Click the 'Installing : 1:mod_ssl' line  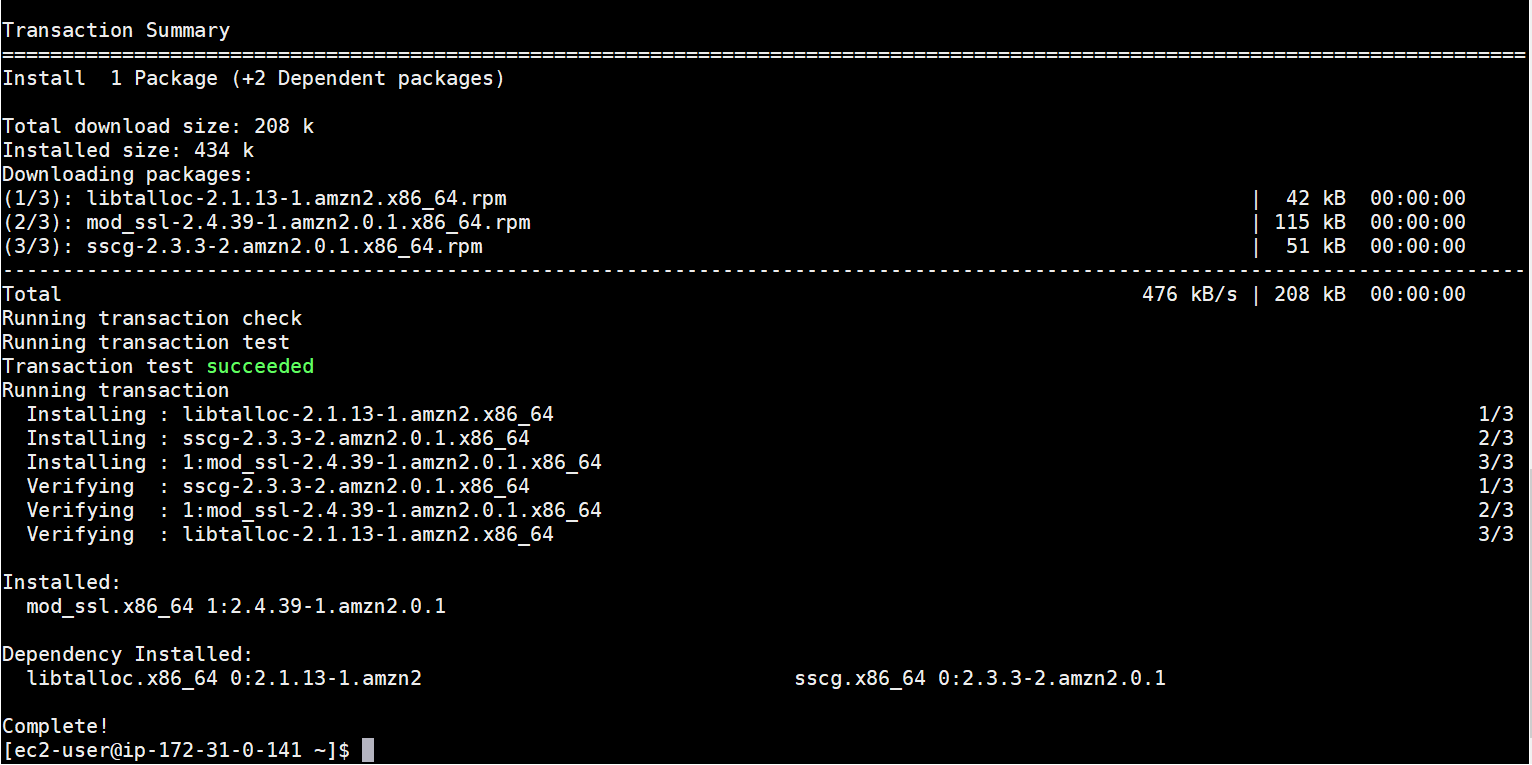coord(314,463)
